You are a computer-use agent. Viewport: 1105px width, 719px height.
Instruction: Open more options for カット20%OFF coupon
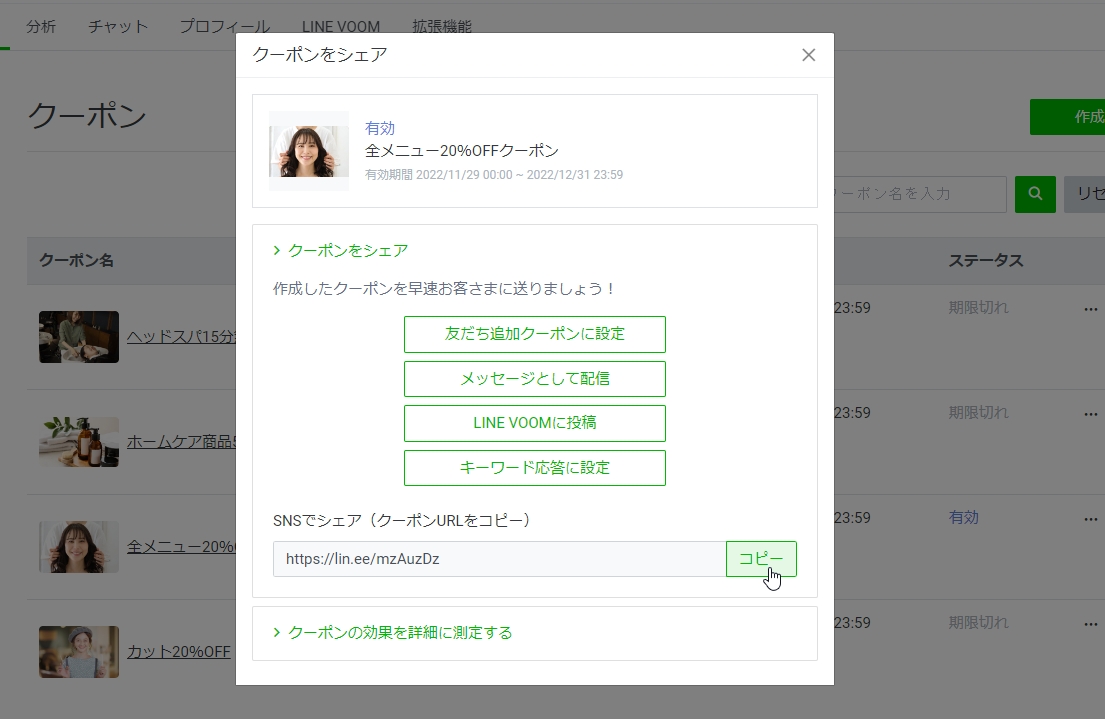tap(1090, 624)
